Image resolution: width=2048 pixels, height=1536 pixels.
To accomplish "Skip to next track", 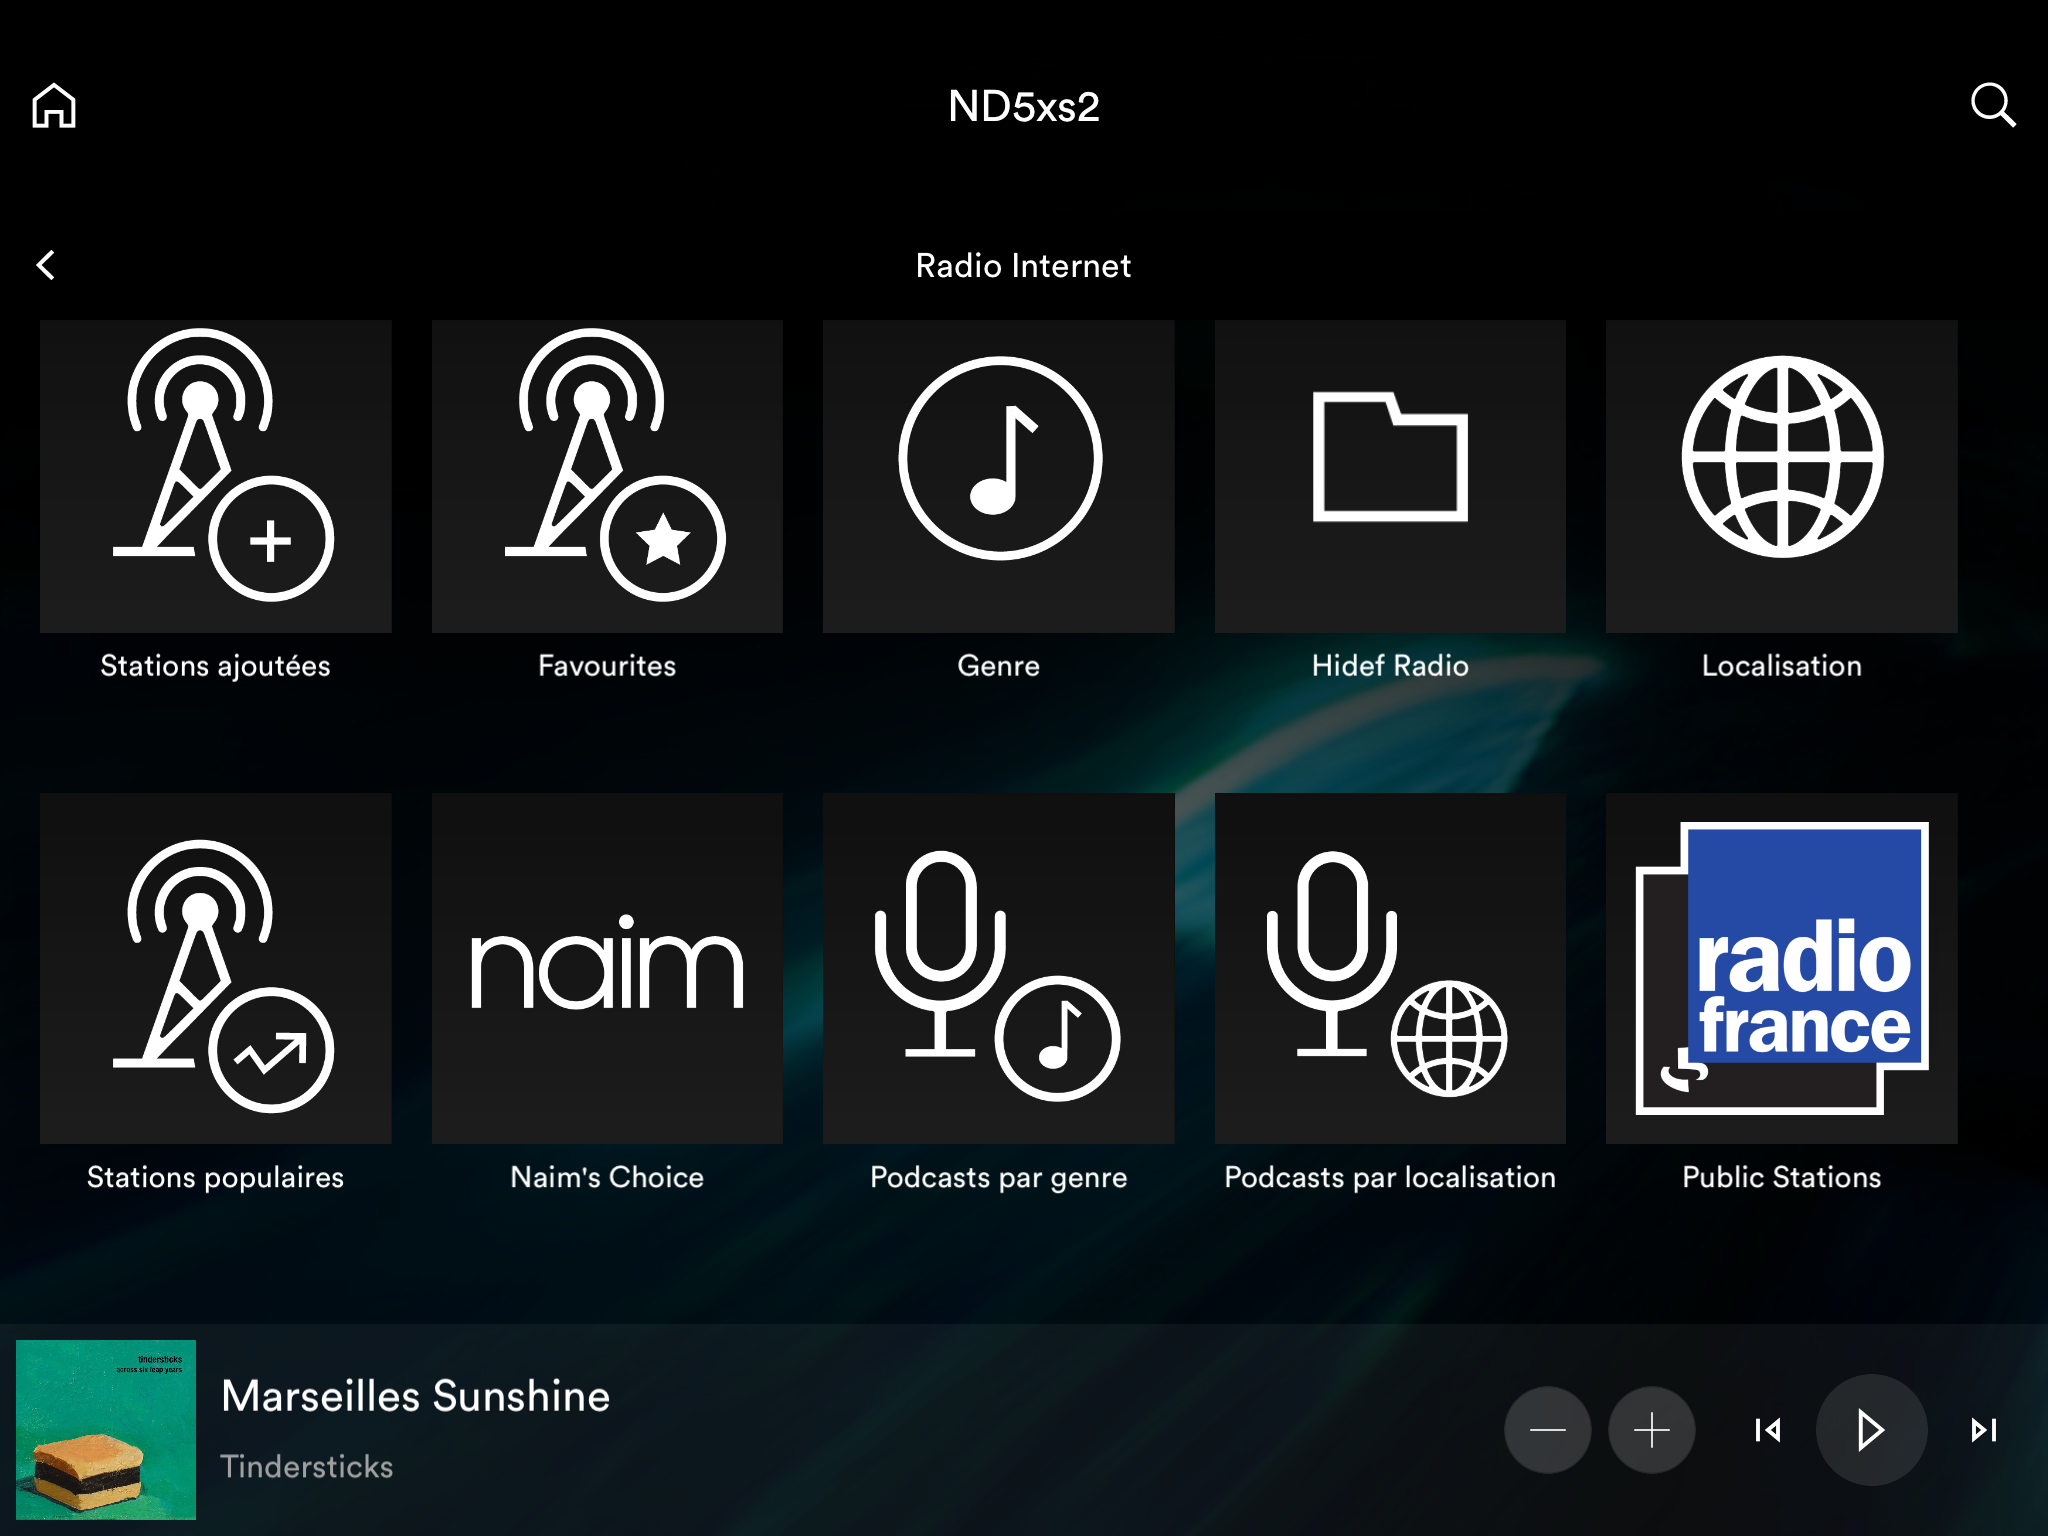I will coord(1983,1430).
